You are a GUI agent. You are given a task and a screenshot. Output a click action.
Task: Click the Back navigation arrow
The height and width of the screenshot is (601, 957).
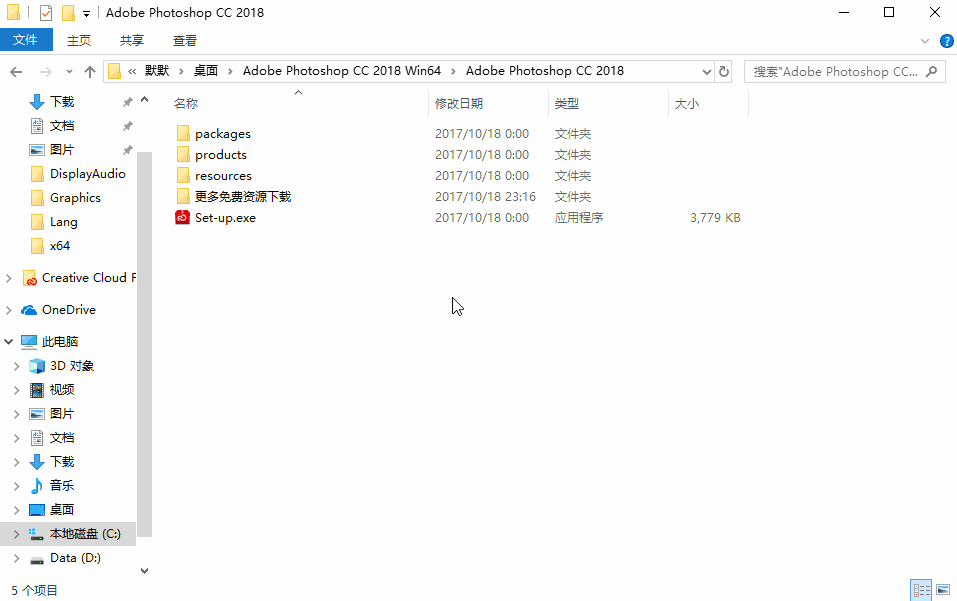tap(16, 71)
